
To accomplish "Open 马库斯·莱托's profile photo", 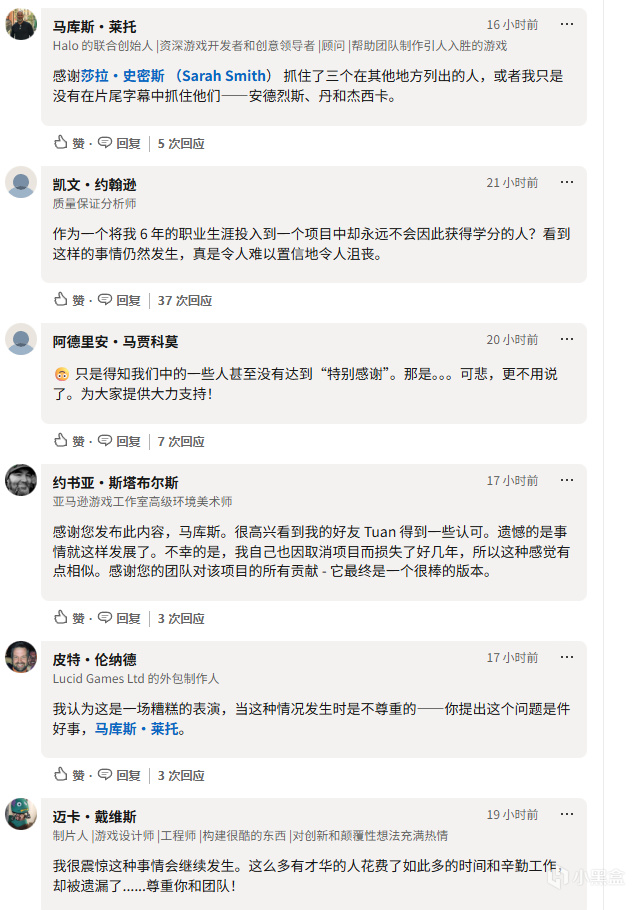I will click(21, 24).
